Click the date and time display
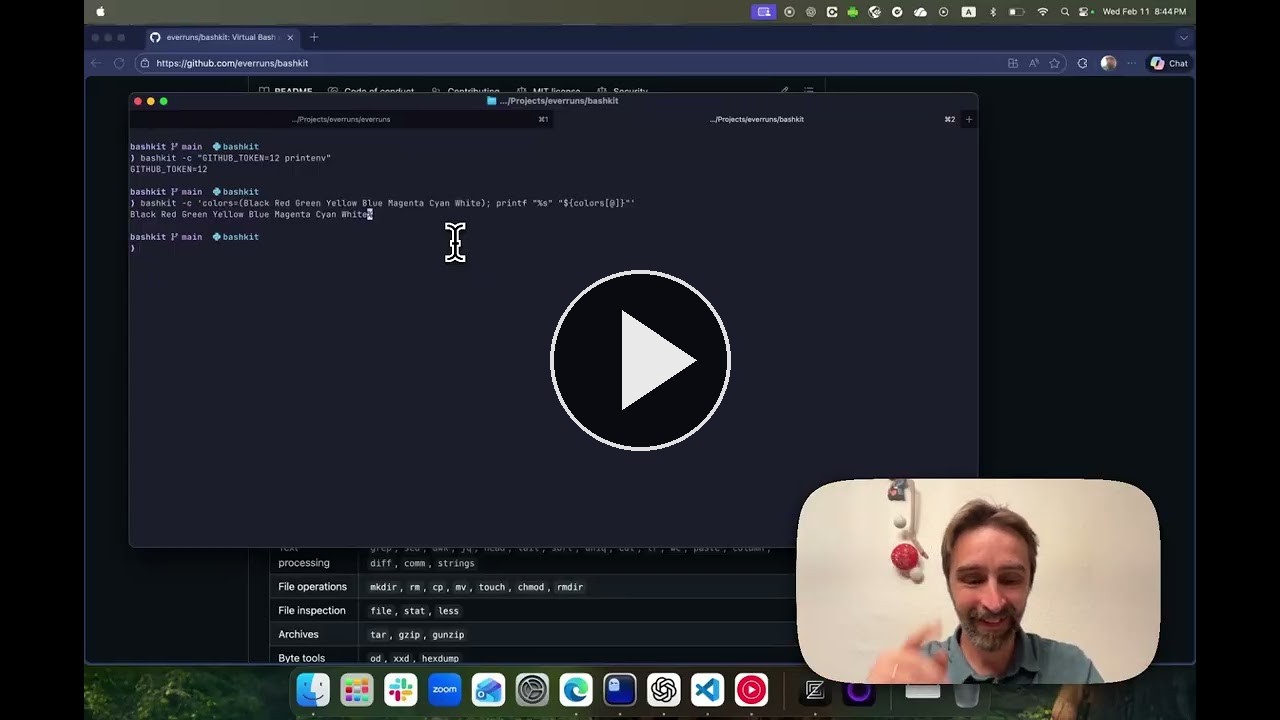 (x=1144, y=12)
